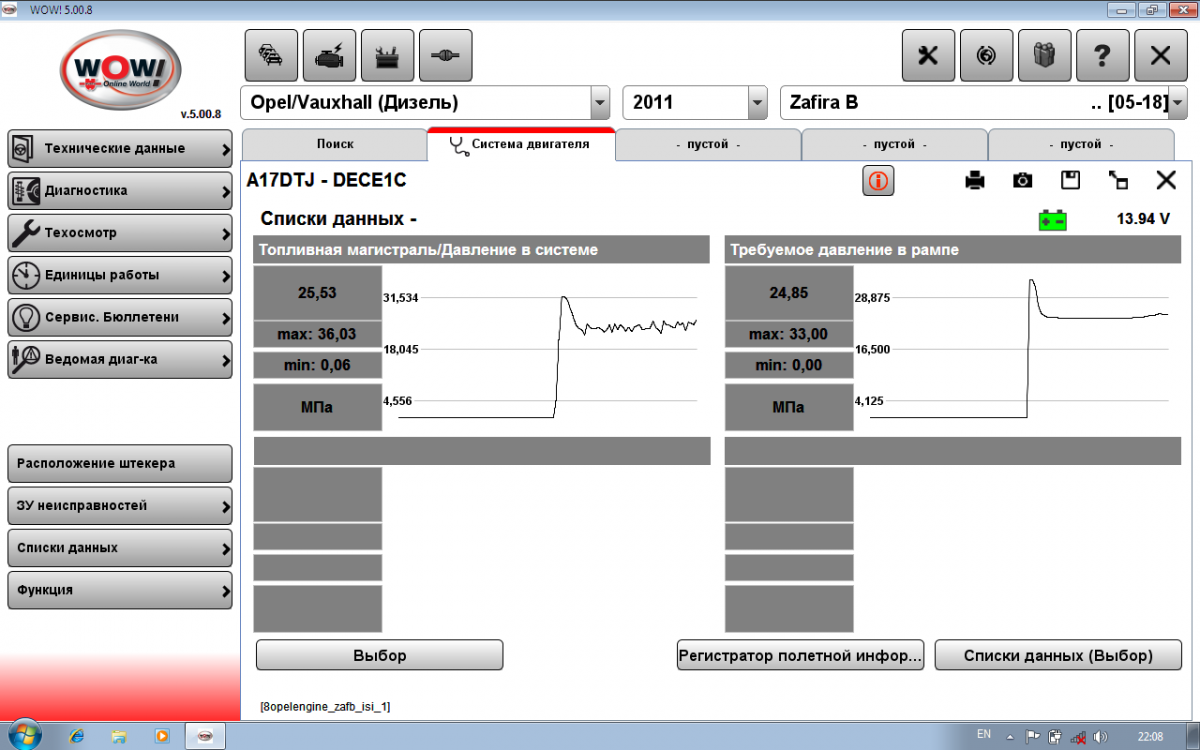The height and width of the screenshot is (750, 1200).
Task: Select the Система двигателя tab
Action: coord(521,144)
